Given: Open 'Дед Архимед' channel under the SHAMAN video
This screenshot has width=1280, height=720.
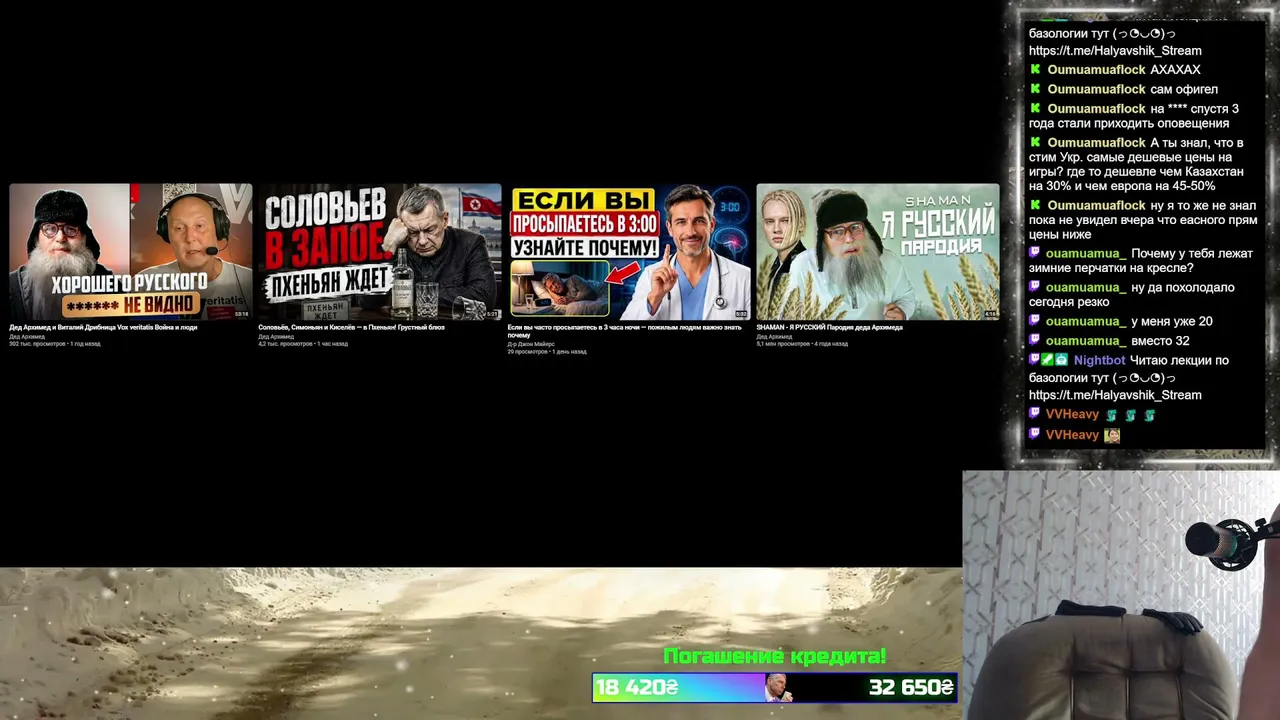Looking at the screenshot, I should point(774,336).
